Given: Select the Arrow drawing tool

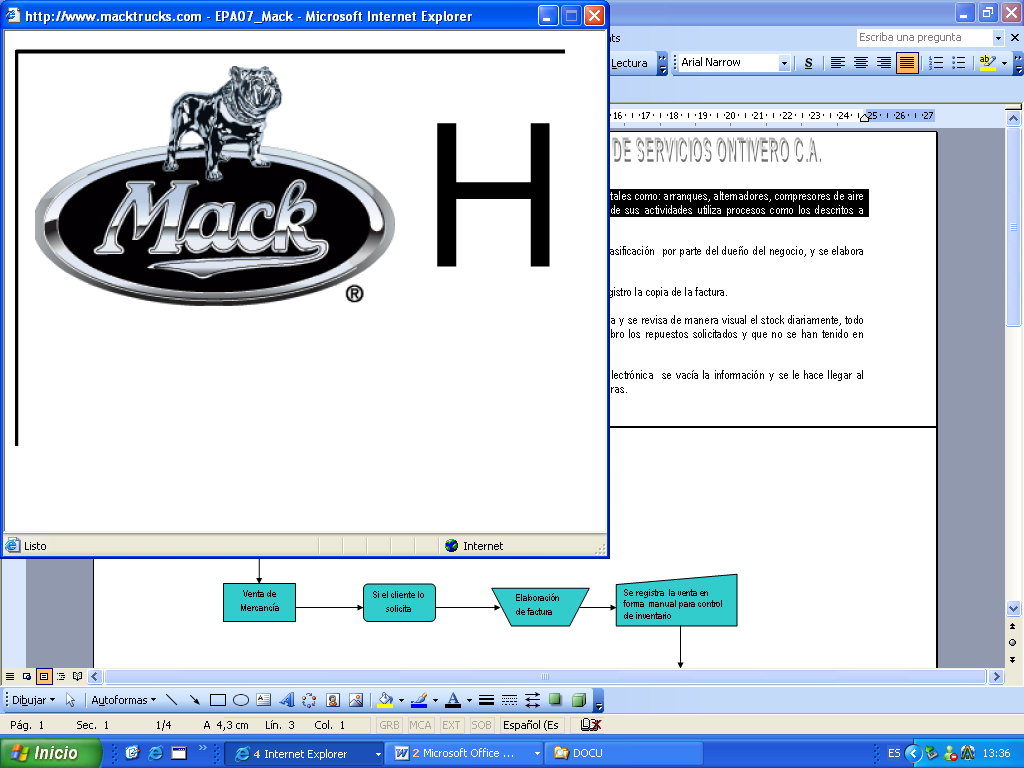Looking at the screenshot, I should [x=195, y=700].
